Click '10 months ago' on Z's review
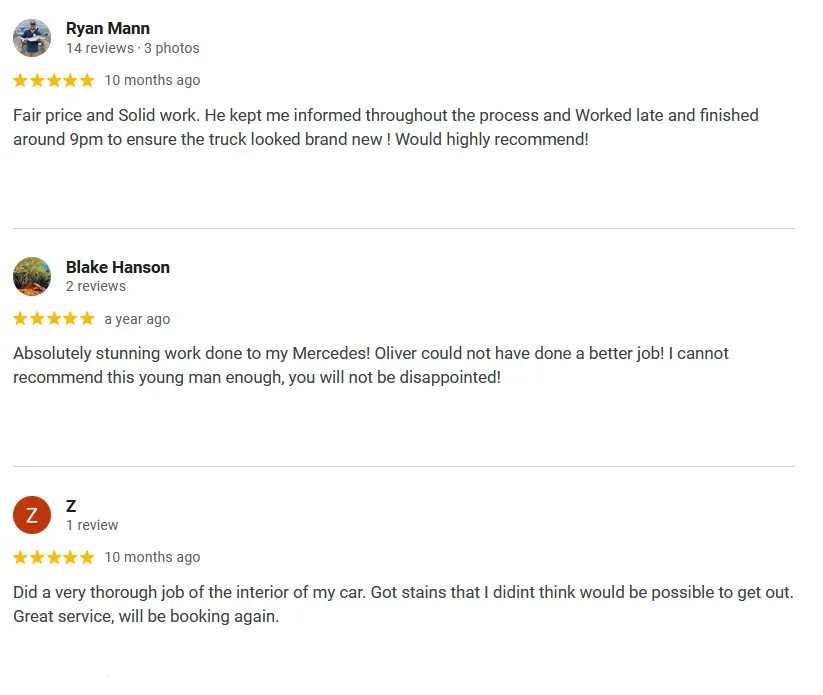 tap(152, 557)
